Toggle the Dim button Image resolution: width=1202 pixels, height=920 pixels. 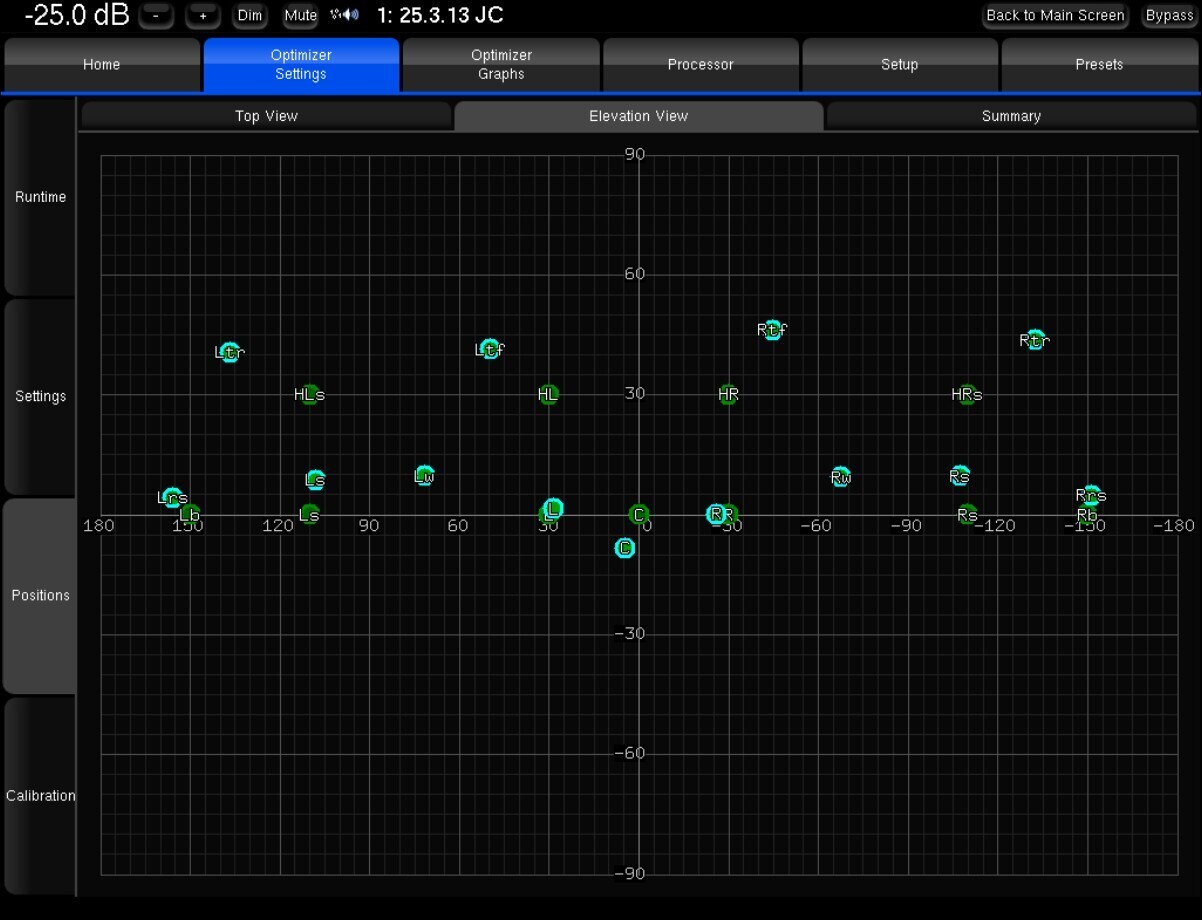(x=250, y=16)
